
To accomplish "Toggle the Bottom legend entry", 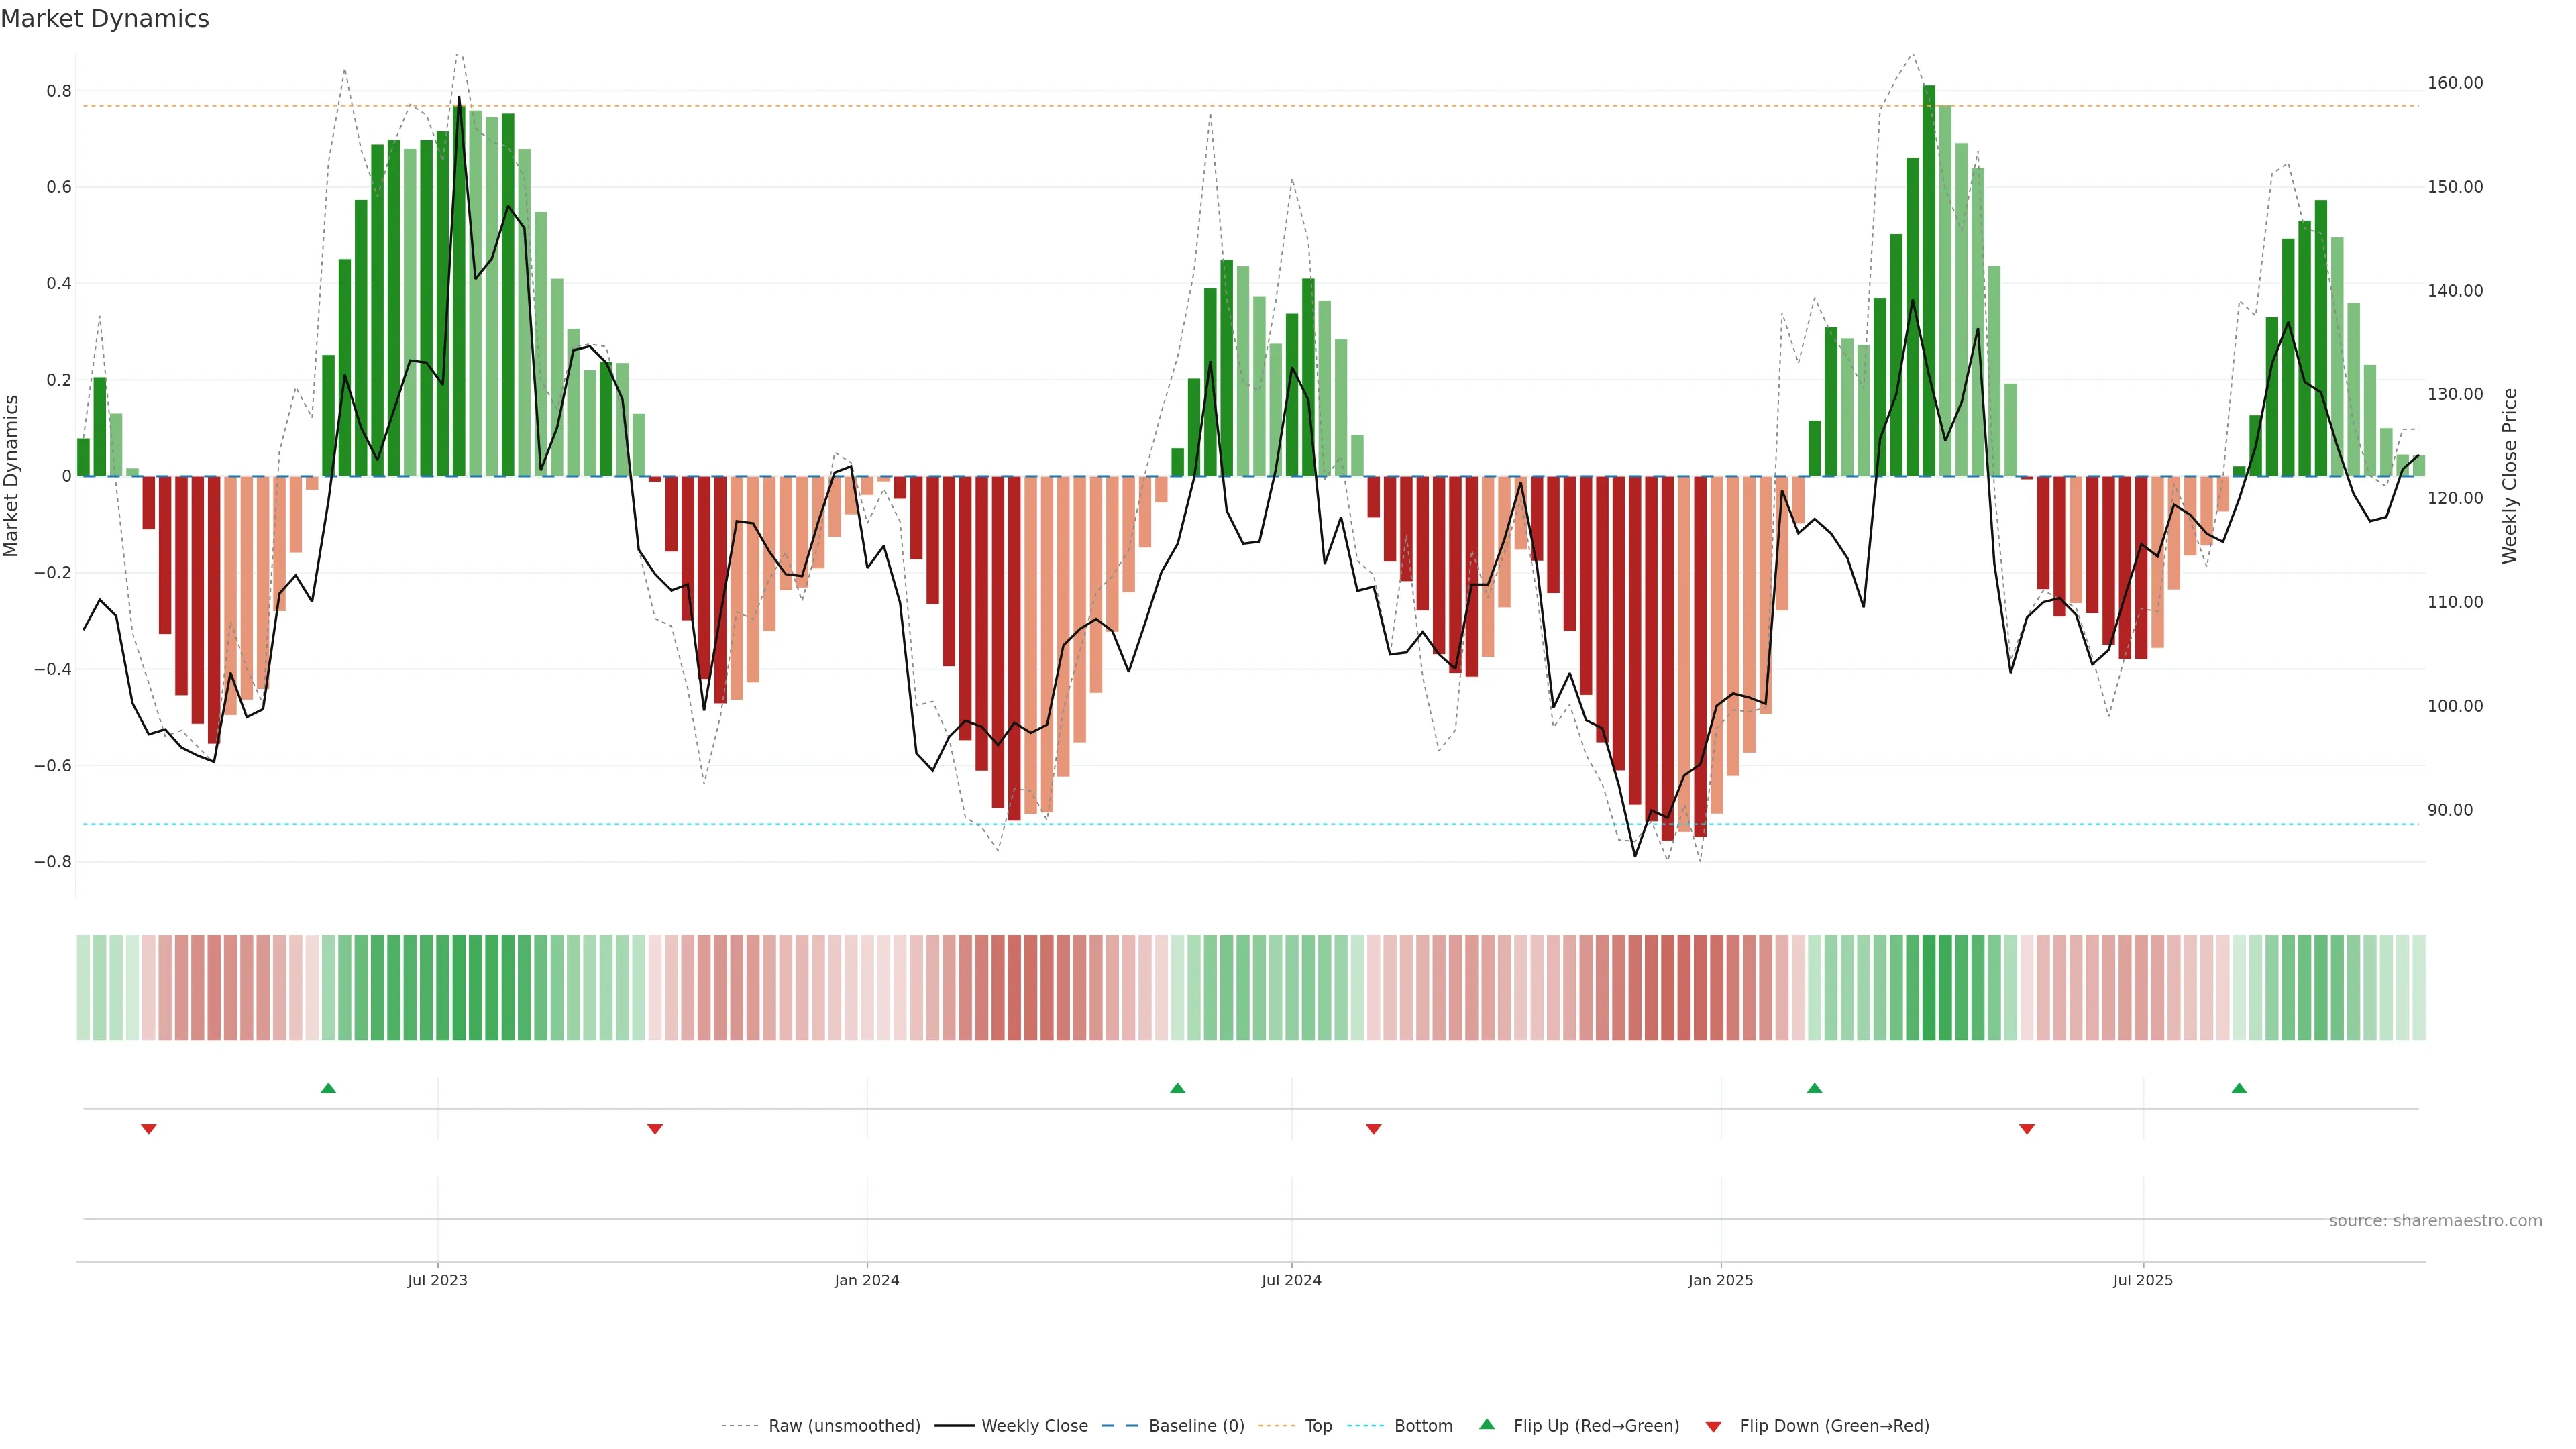I will click(x=1423, y=1426).
